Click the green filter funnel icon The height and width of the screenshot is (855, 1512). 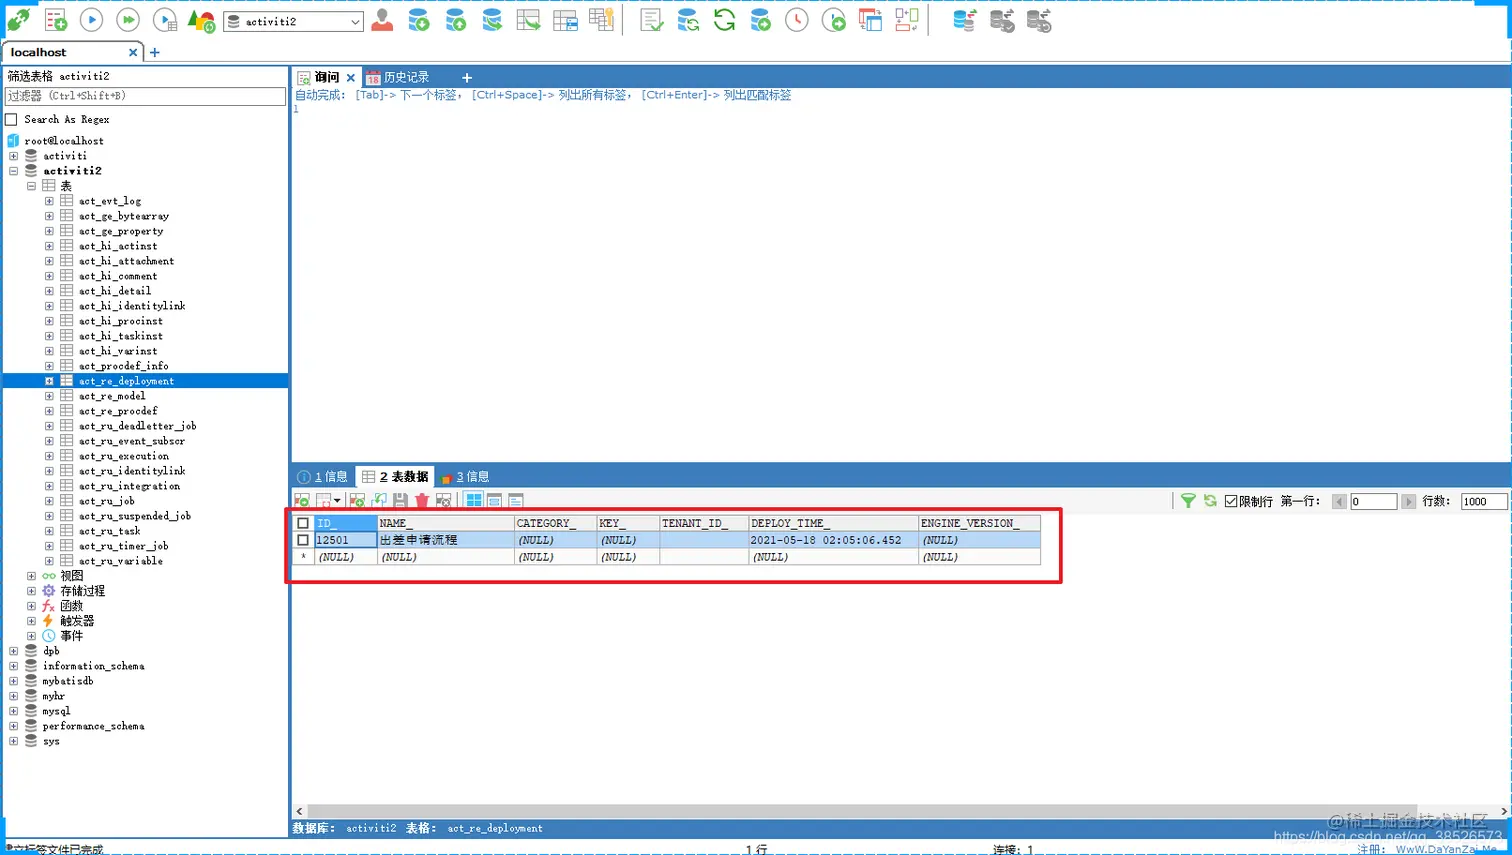click(x=1188, y=501)
